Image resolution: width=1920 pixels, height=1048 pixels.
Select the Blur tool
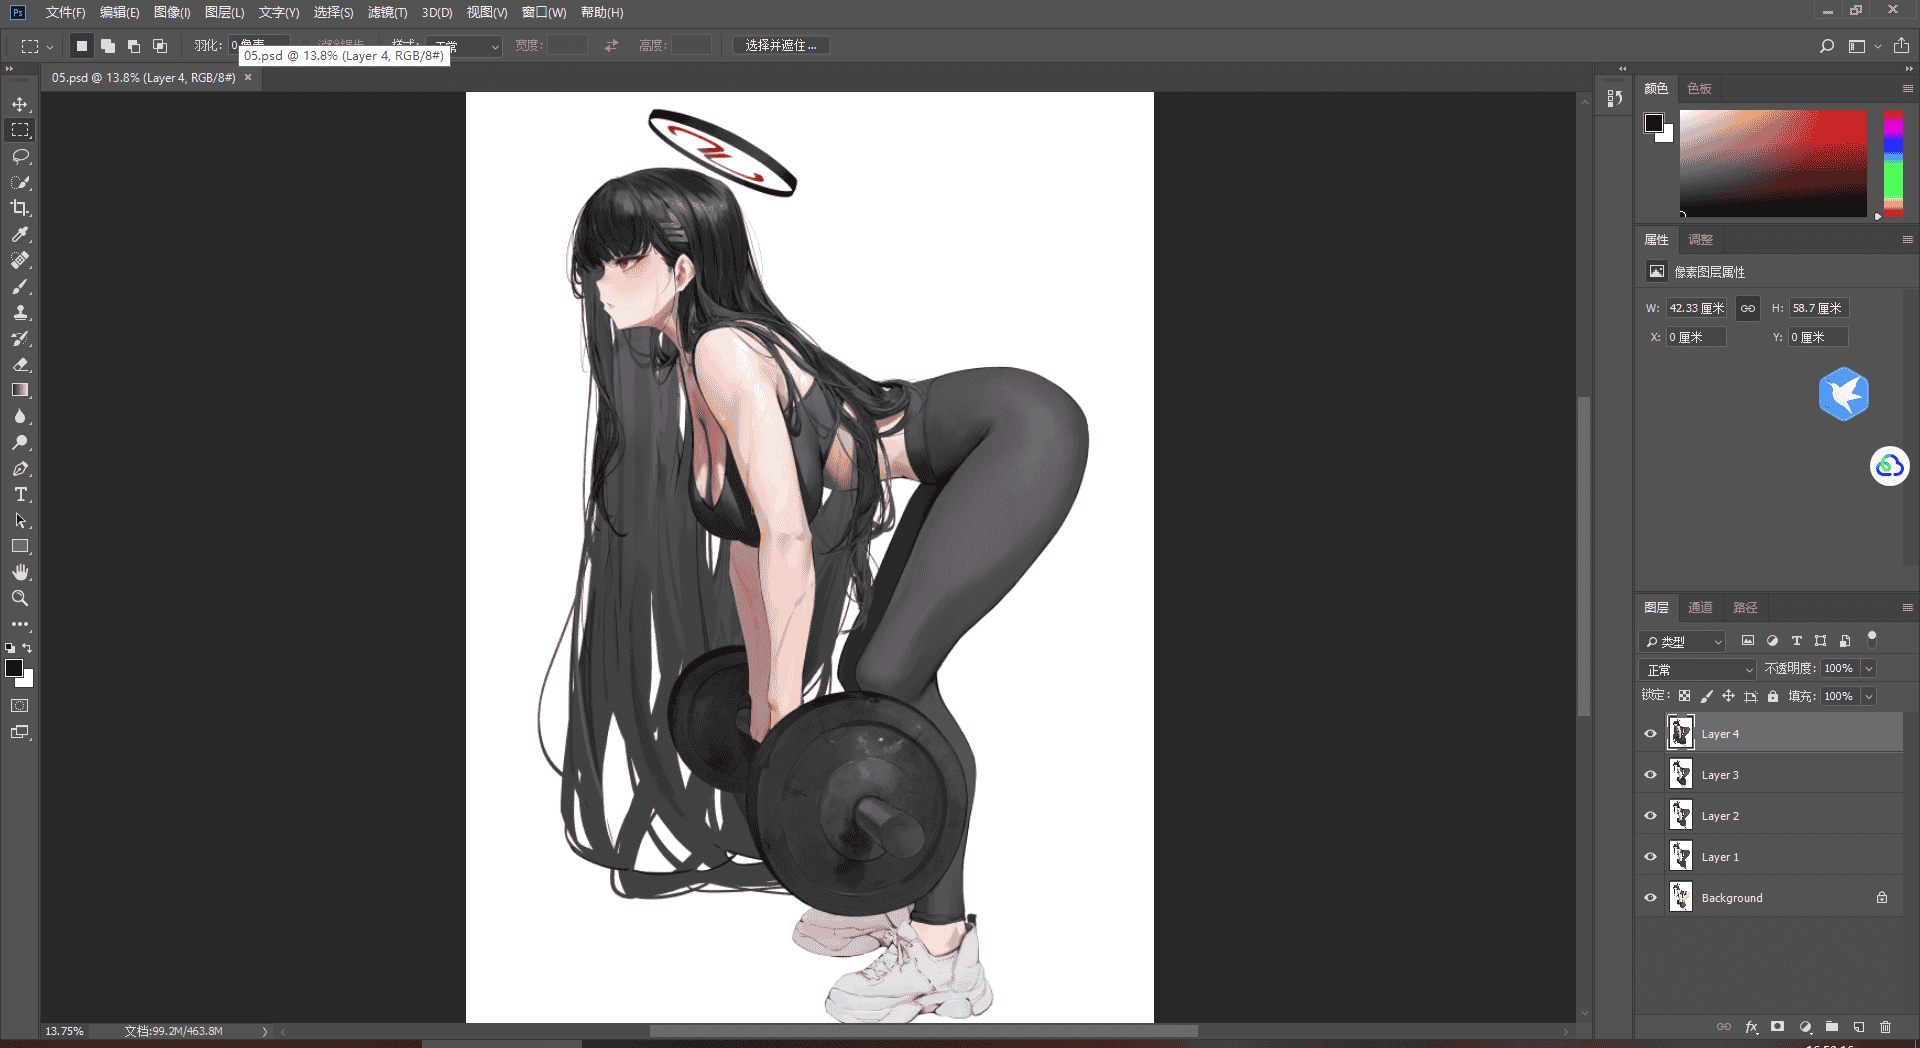[x=20, y=416]
